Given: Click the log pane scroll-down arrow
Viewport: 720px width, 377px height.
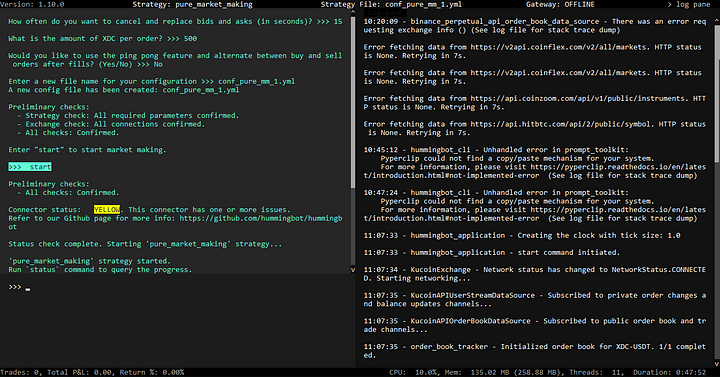Looking at the screenshot, I should point(717,364).
